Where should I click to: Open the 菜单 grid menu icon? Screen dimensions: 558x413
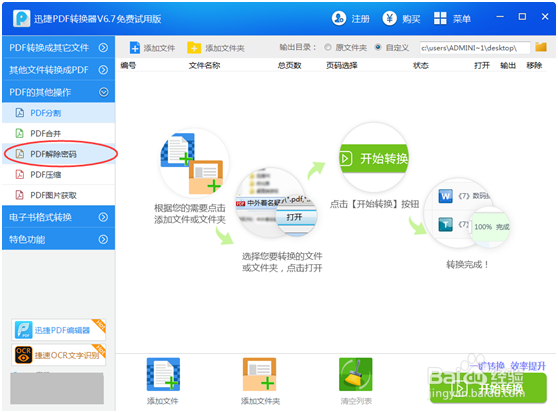pos(440,18)
